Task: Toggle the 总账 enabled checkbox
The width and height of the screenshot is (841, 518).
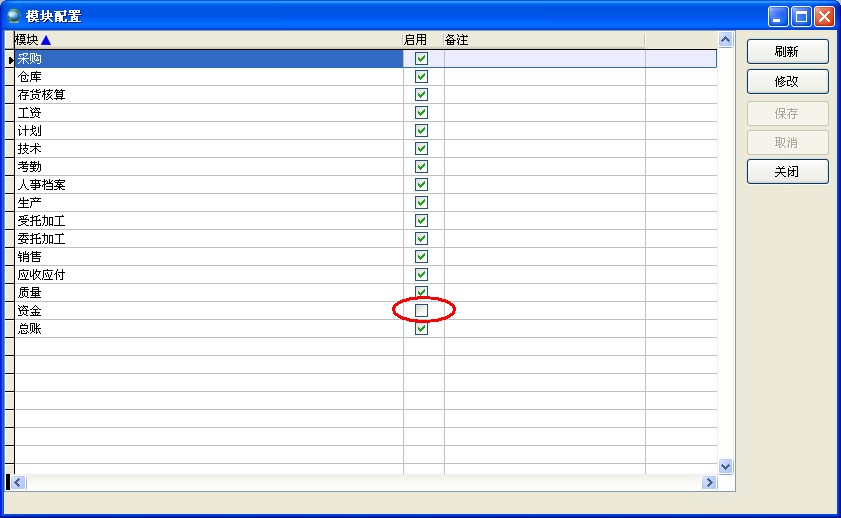Action: (x=421, y=329)
